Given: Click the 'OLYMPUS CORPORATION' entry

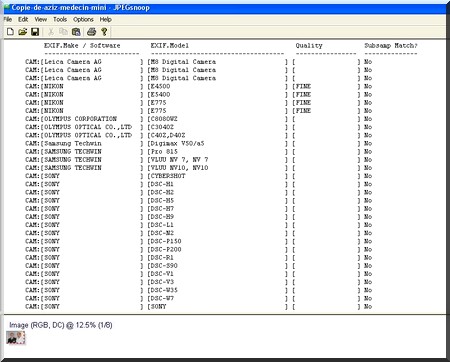Looking at the screenshot, I should (x=80, y=119).
